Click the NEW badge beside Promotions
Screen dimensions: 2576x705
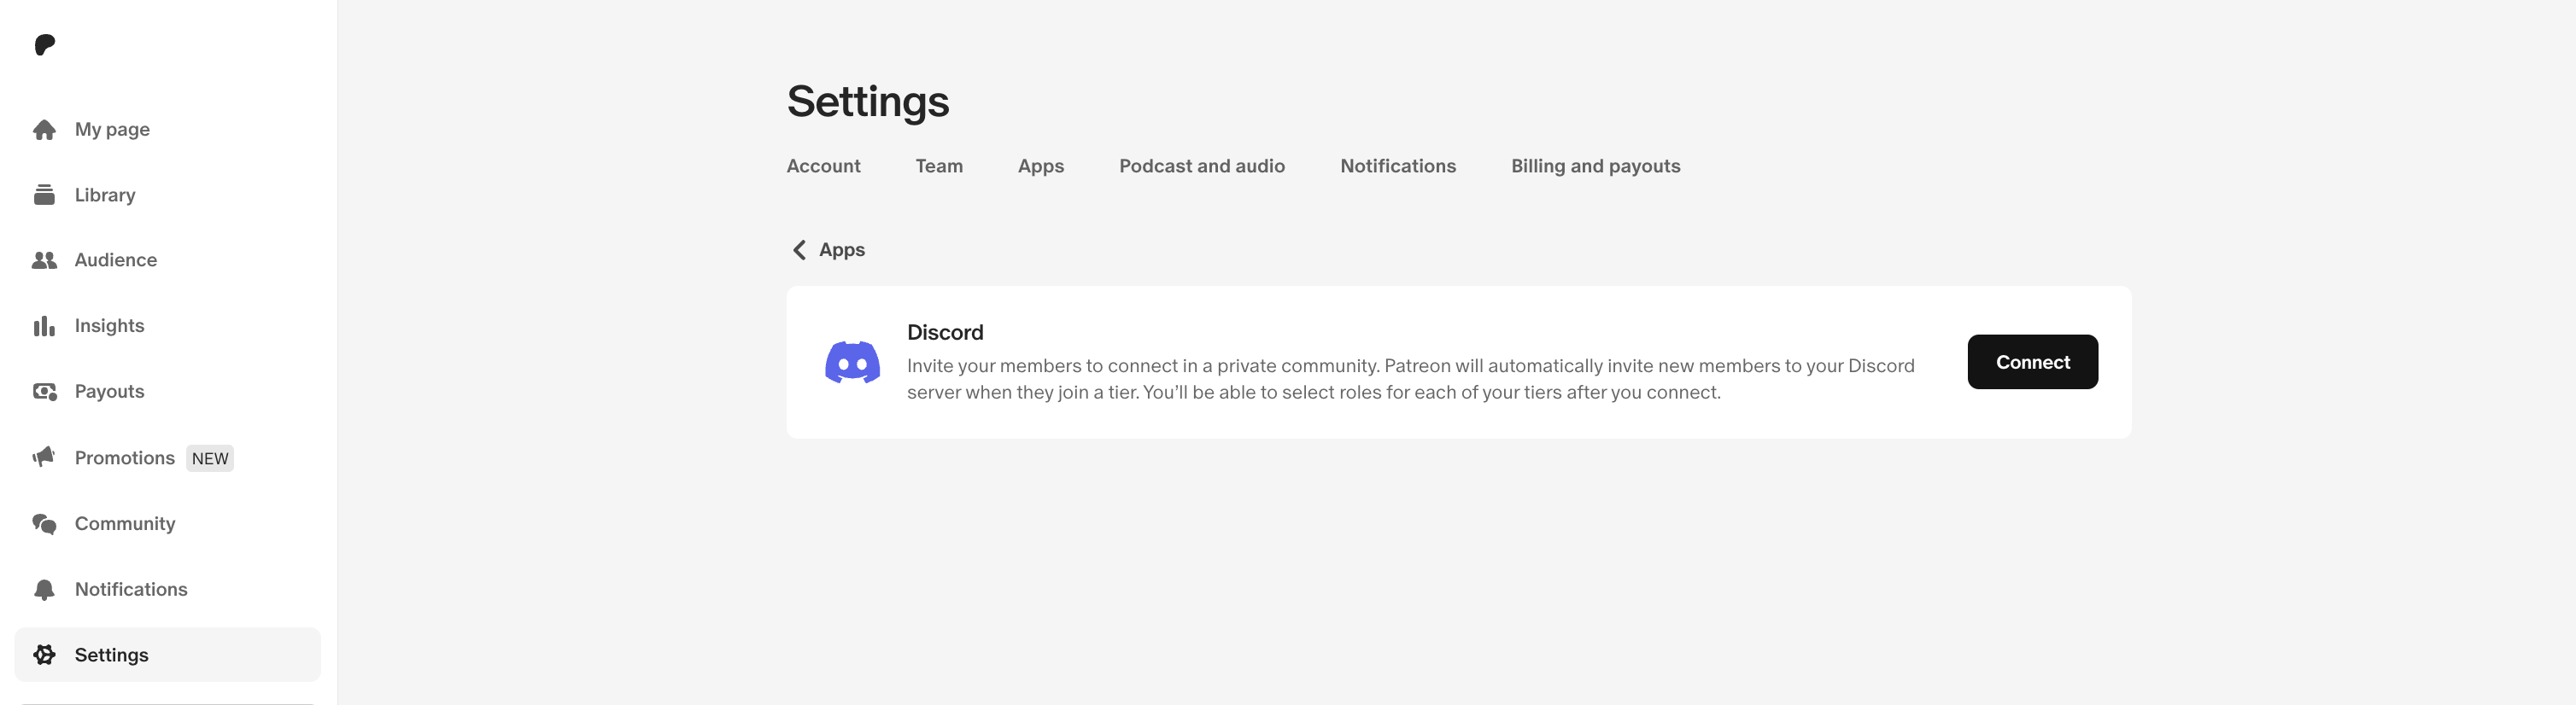[x=210, y=458]
